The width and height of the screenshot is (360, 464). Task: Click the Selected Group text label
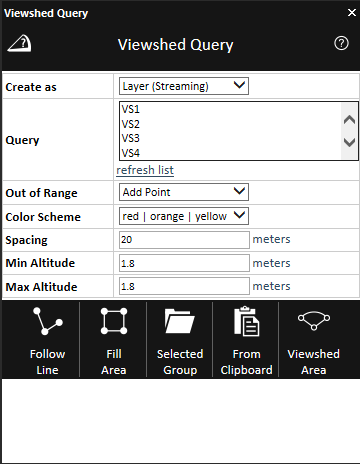(180, 362)
